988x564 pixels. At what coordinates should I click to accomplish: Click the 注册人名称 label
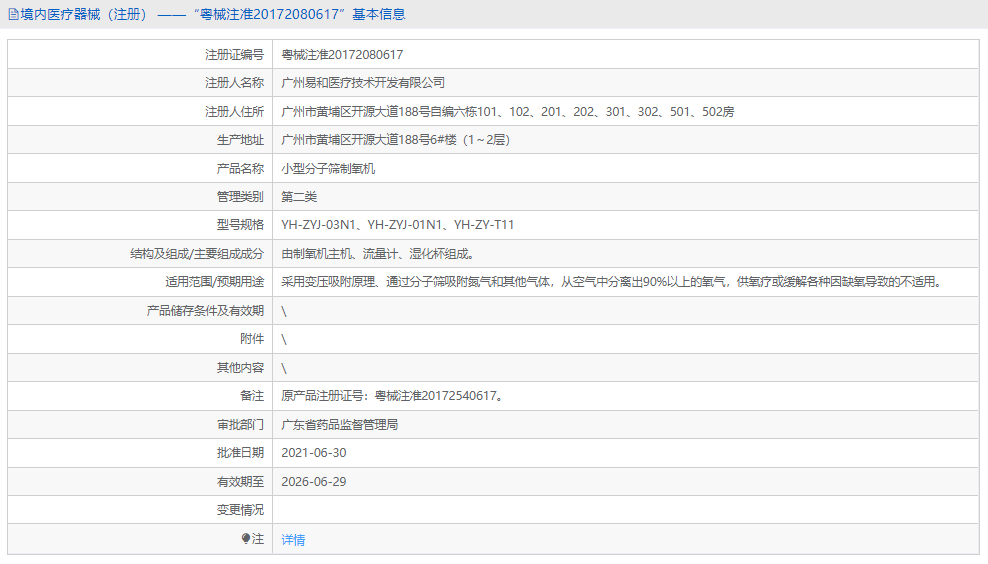coord(234,83)
